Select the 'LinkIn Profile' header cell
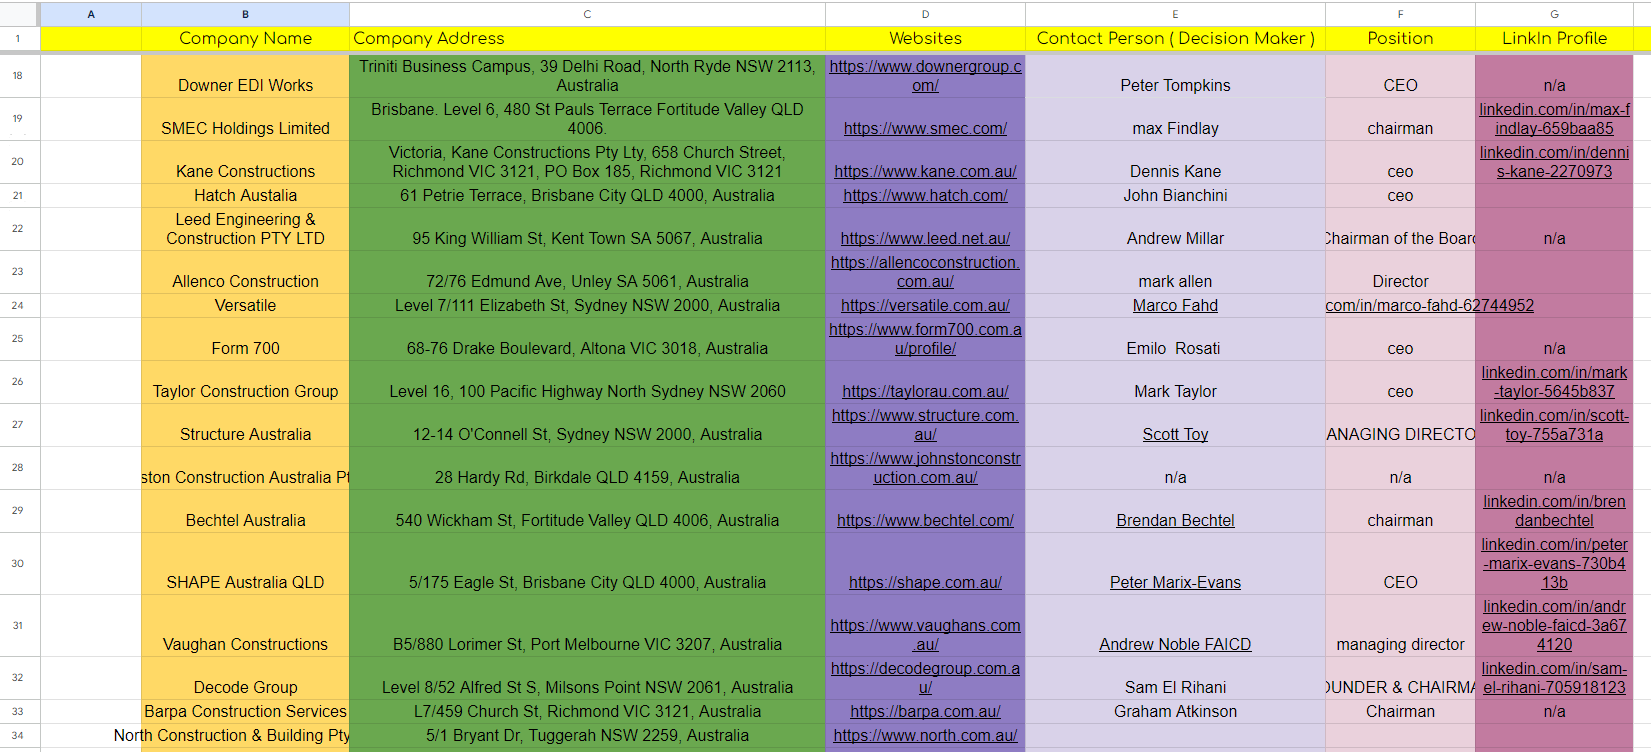The height and width of the screenshot is (752, 1651). click(x=1554, y=38)
